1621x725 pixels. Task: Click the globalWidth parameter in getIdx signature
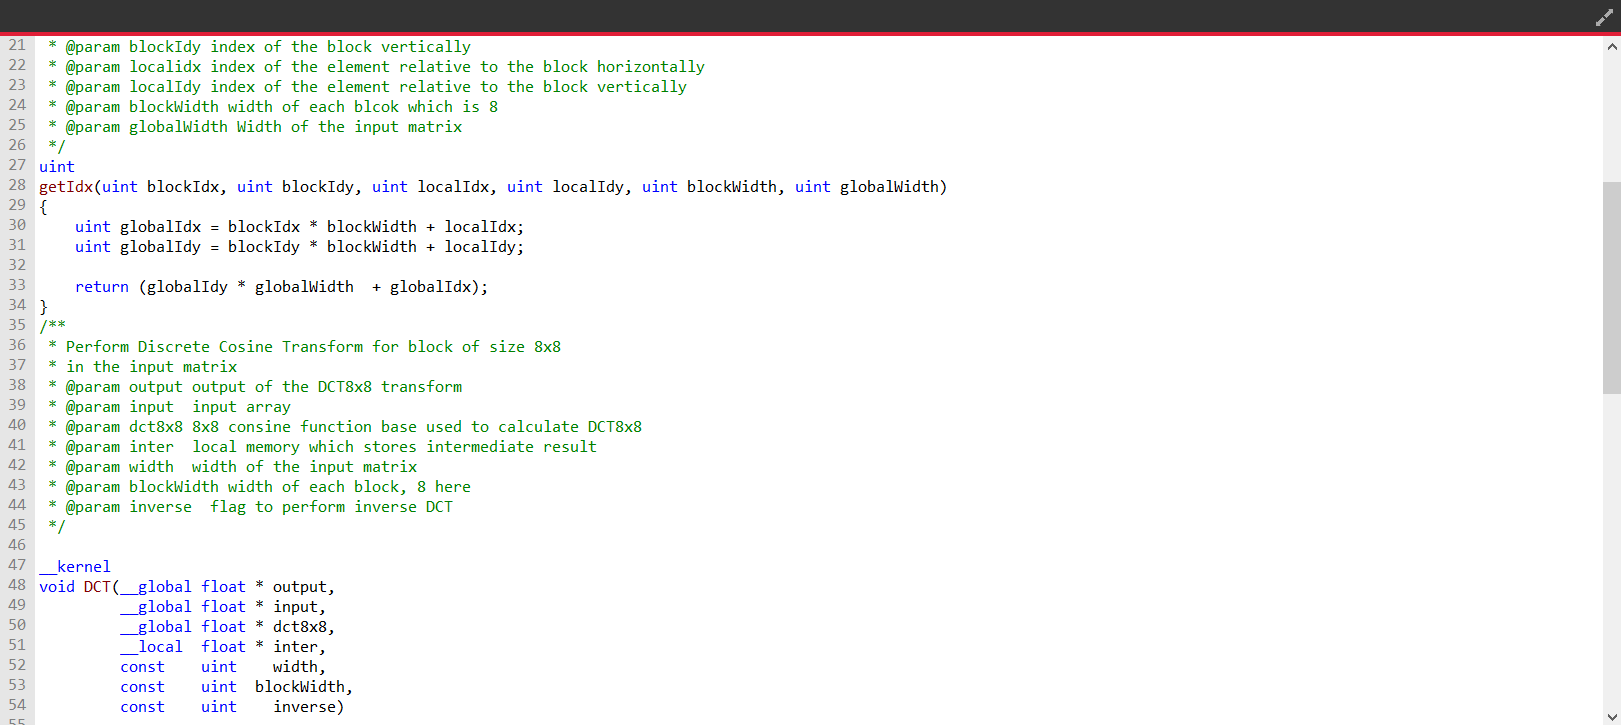click(x=889, y=187)
